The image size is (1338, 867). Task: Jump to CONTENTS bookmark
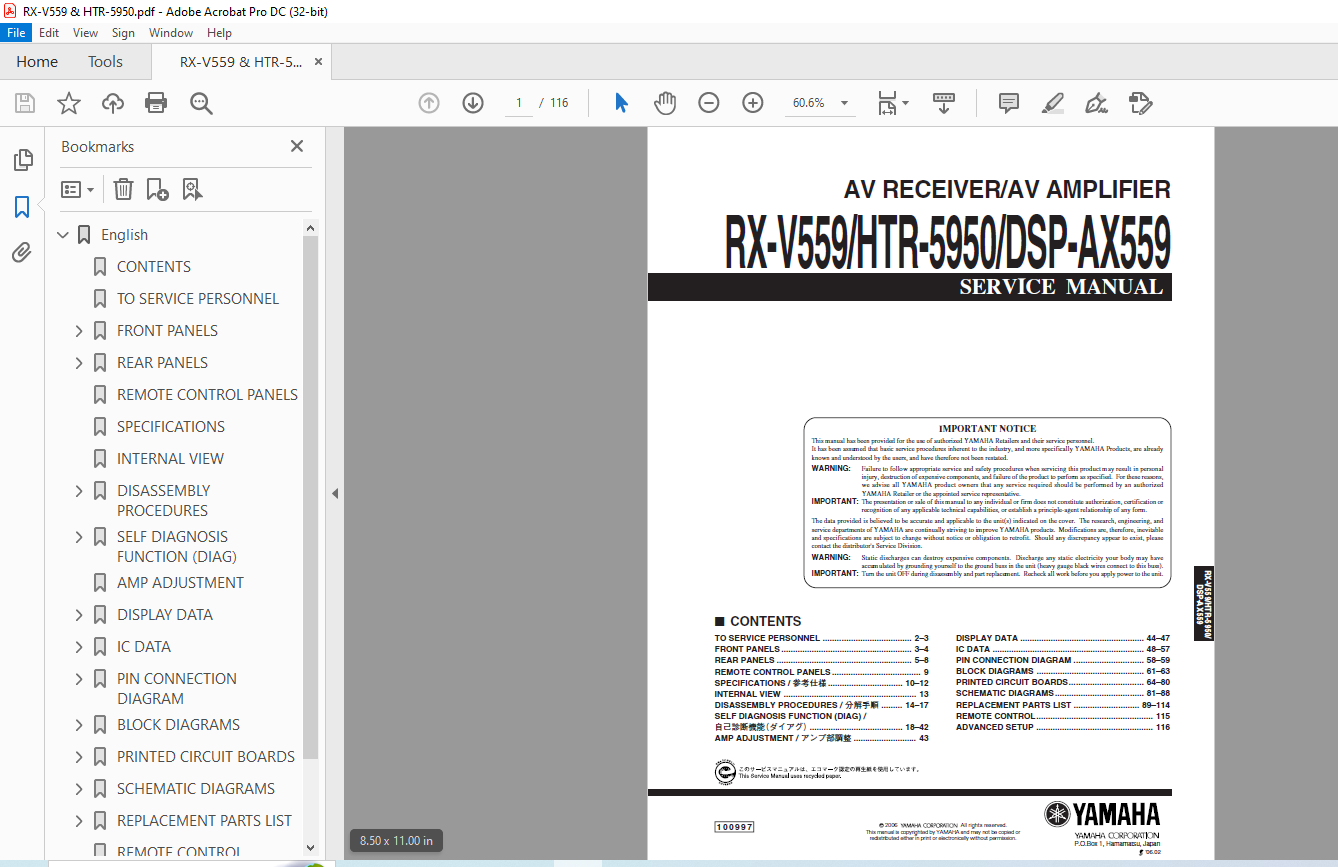(154, 267)
